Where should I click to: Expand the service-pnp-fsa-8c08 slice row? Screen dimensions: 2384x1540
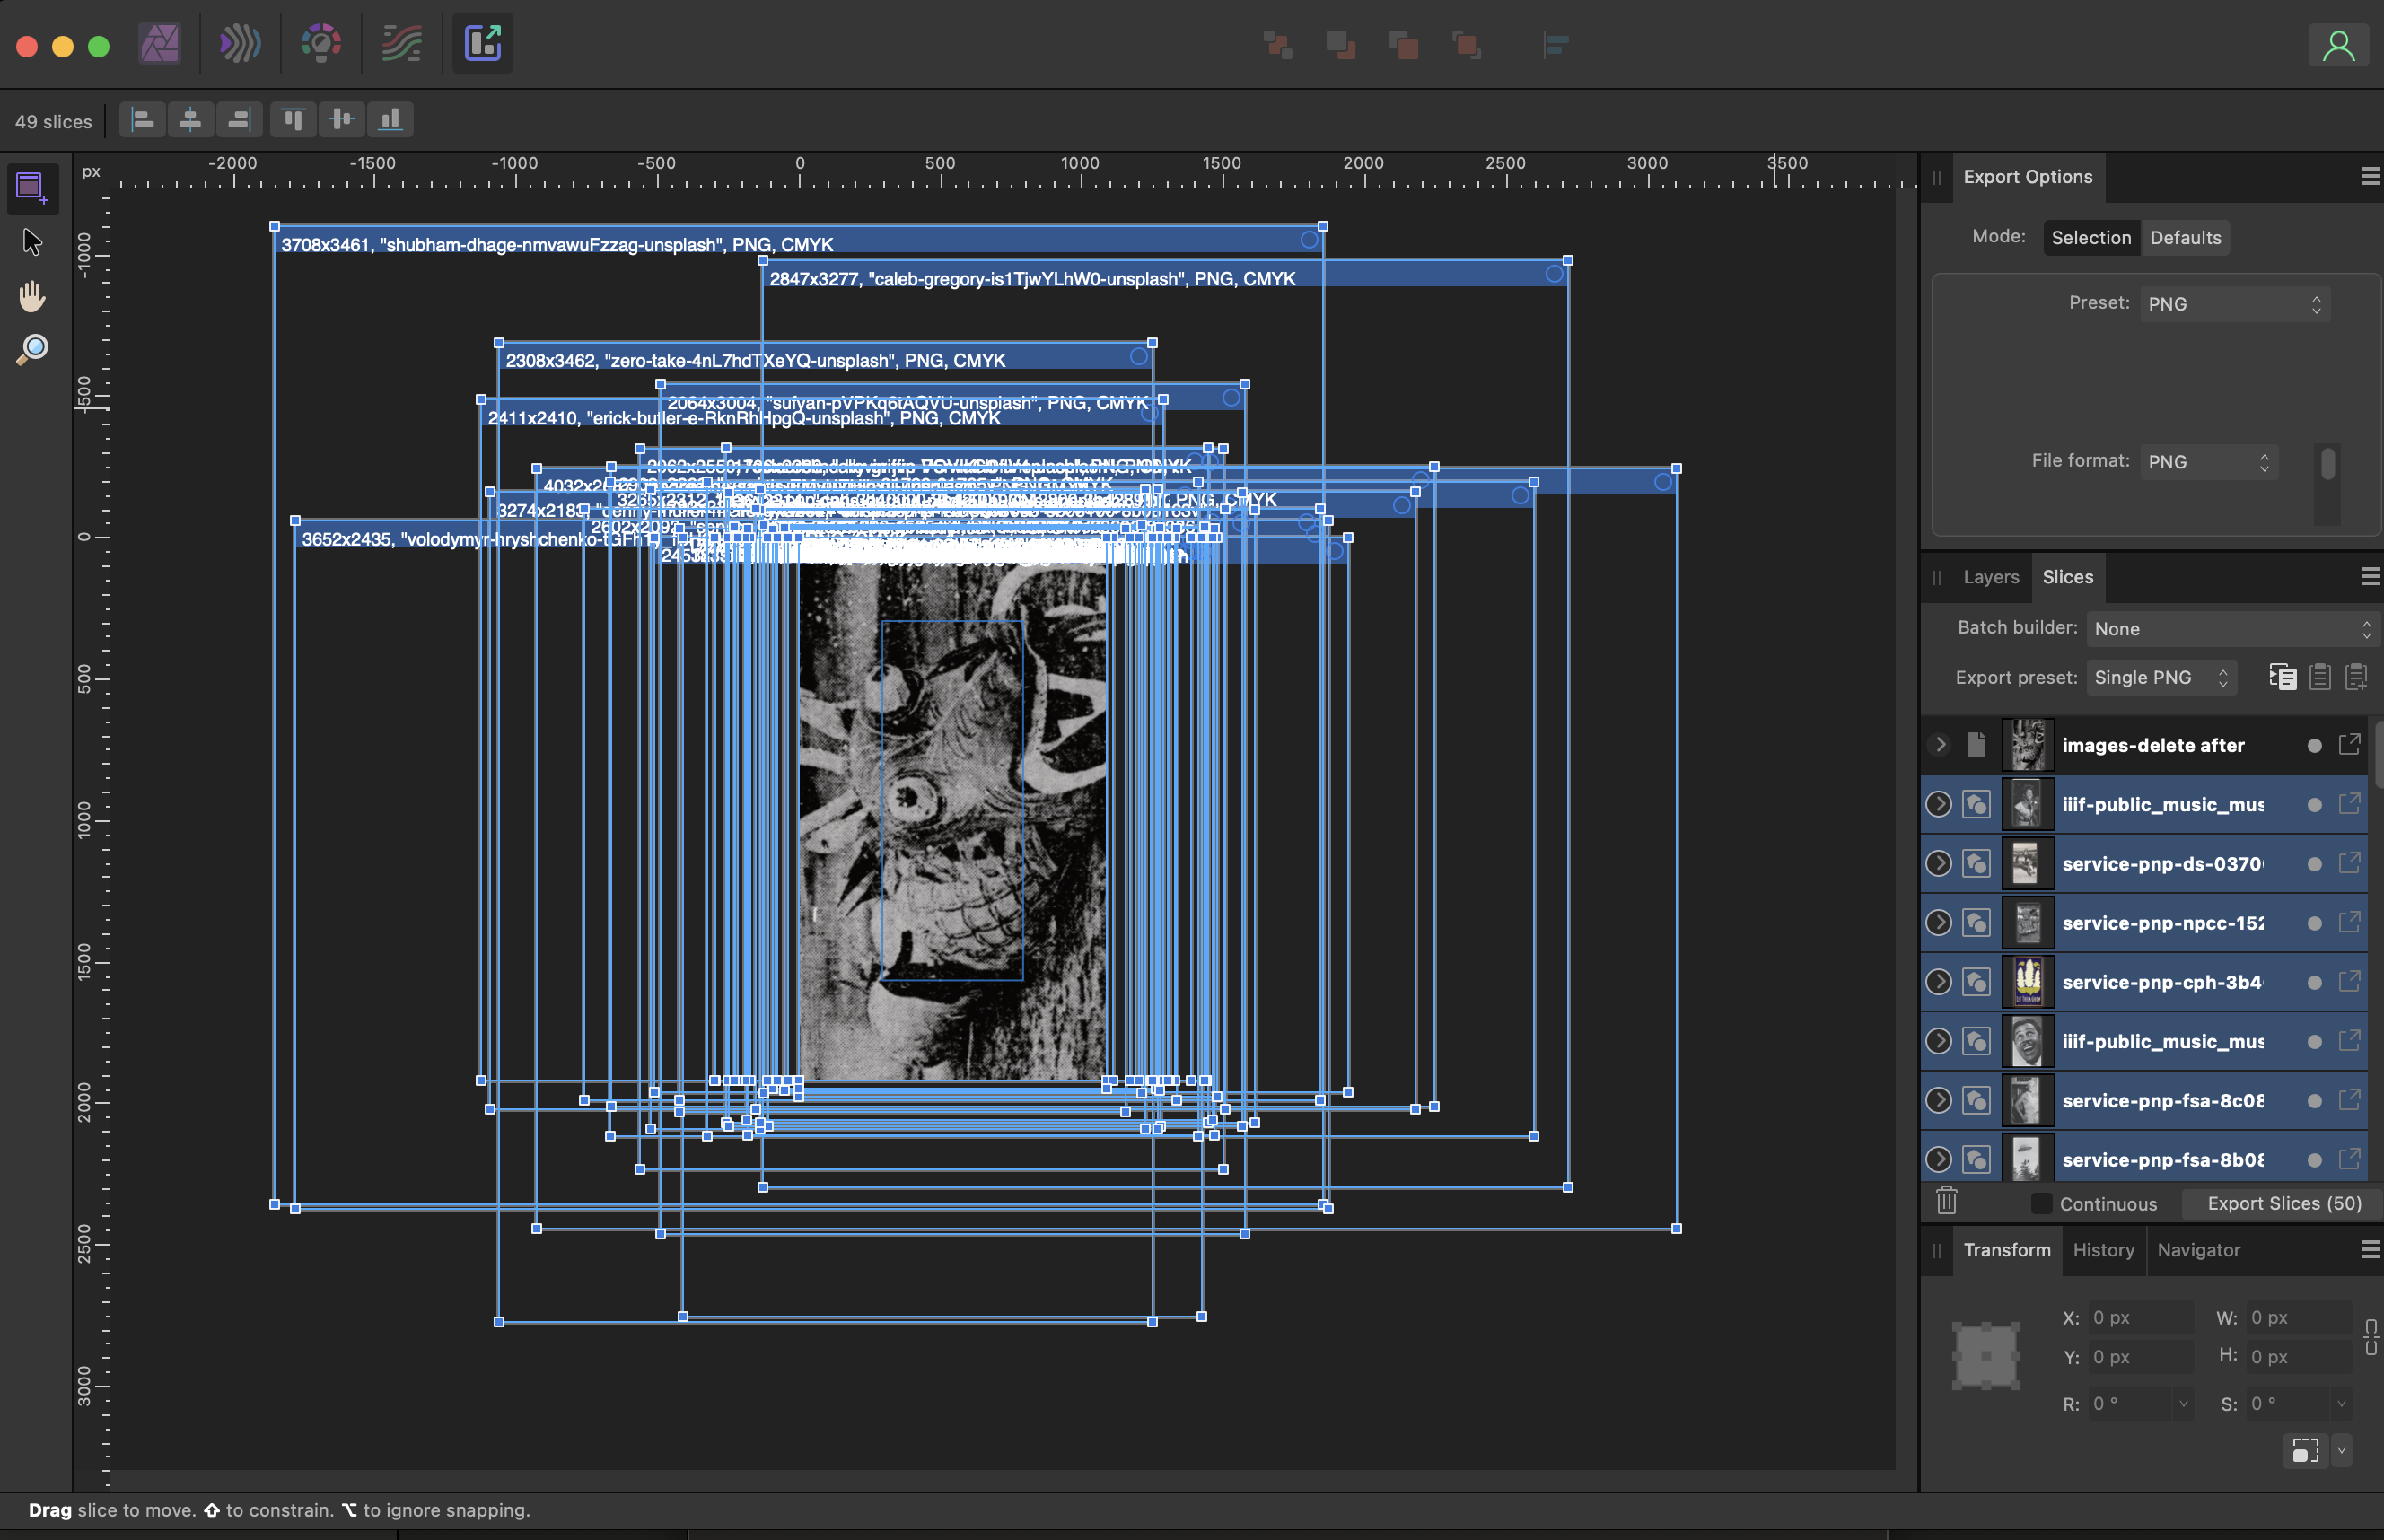pos(1938,1100)
